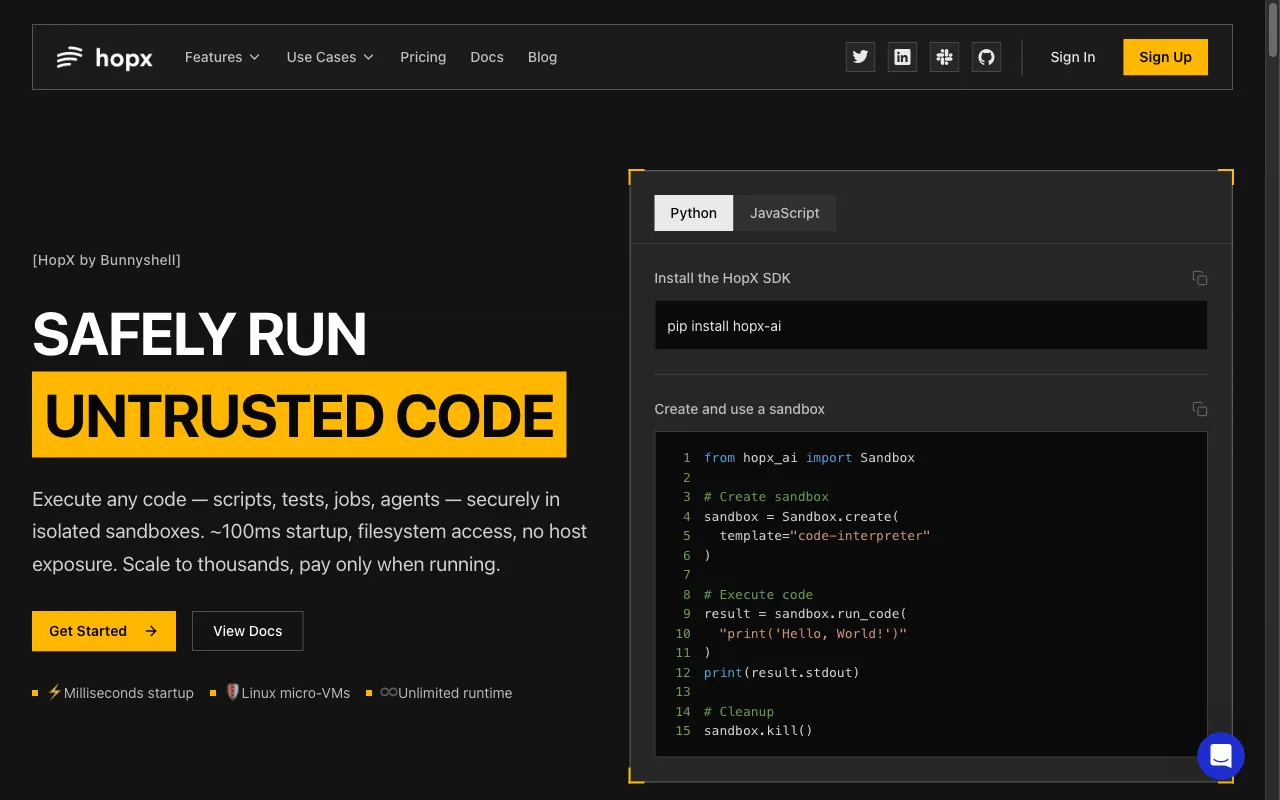Click the infinity icon beside Unlimited runtime
Screen dimensions: 1280x800
pyautogui.click(x=389, y=692)
